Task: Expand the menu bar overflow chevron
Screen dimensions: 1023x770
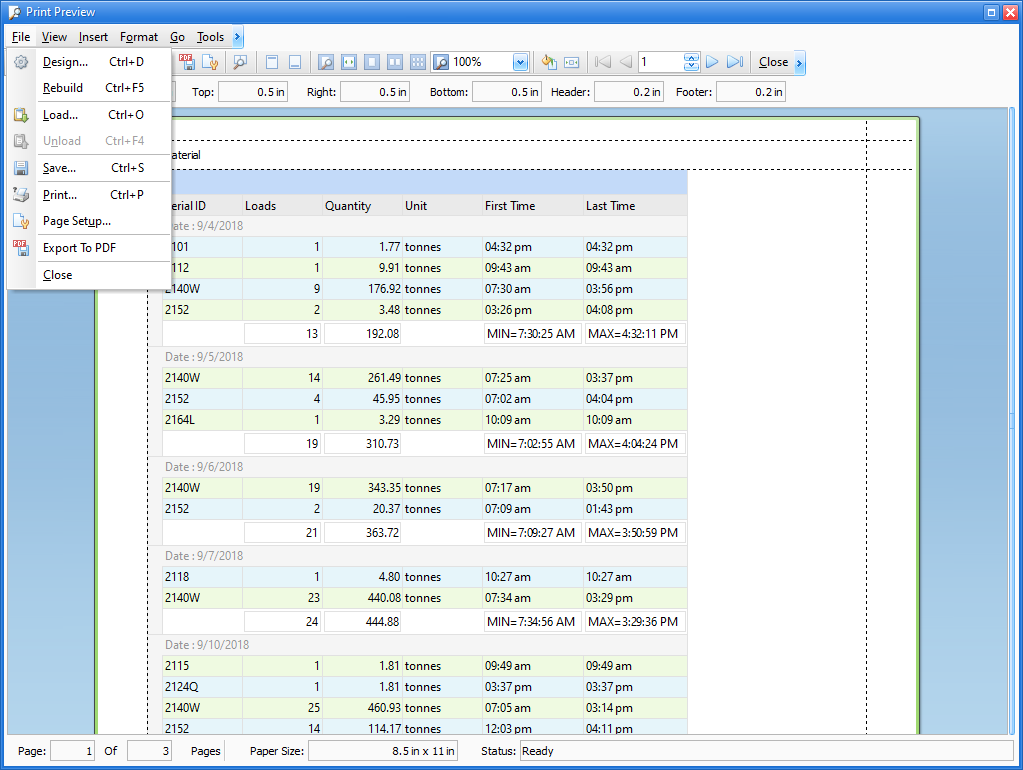Action: tap(237, 37)
